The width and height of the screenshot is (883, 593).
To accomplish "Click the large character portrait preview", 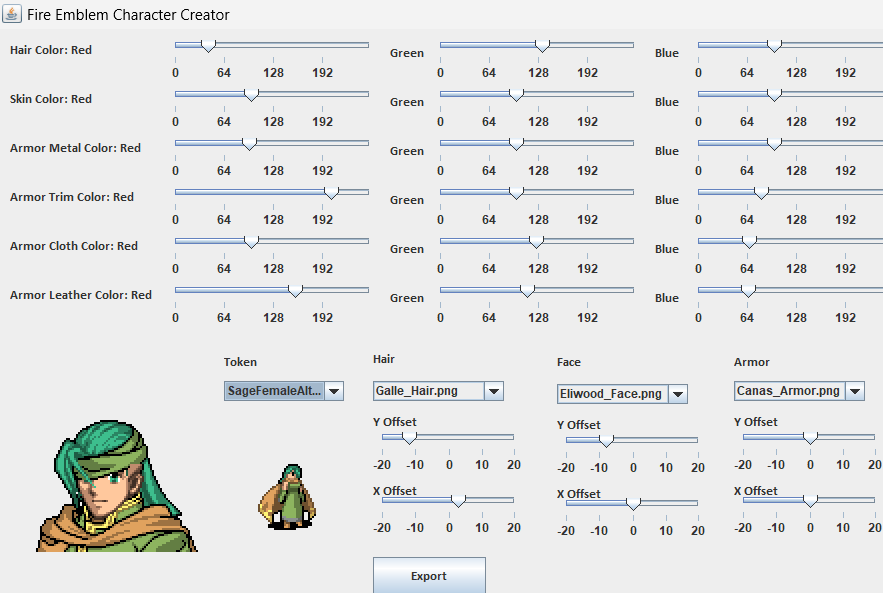I will point(117,485).
